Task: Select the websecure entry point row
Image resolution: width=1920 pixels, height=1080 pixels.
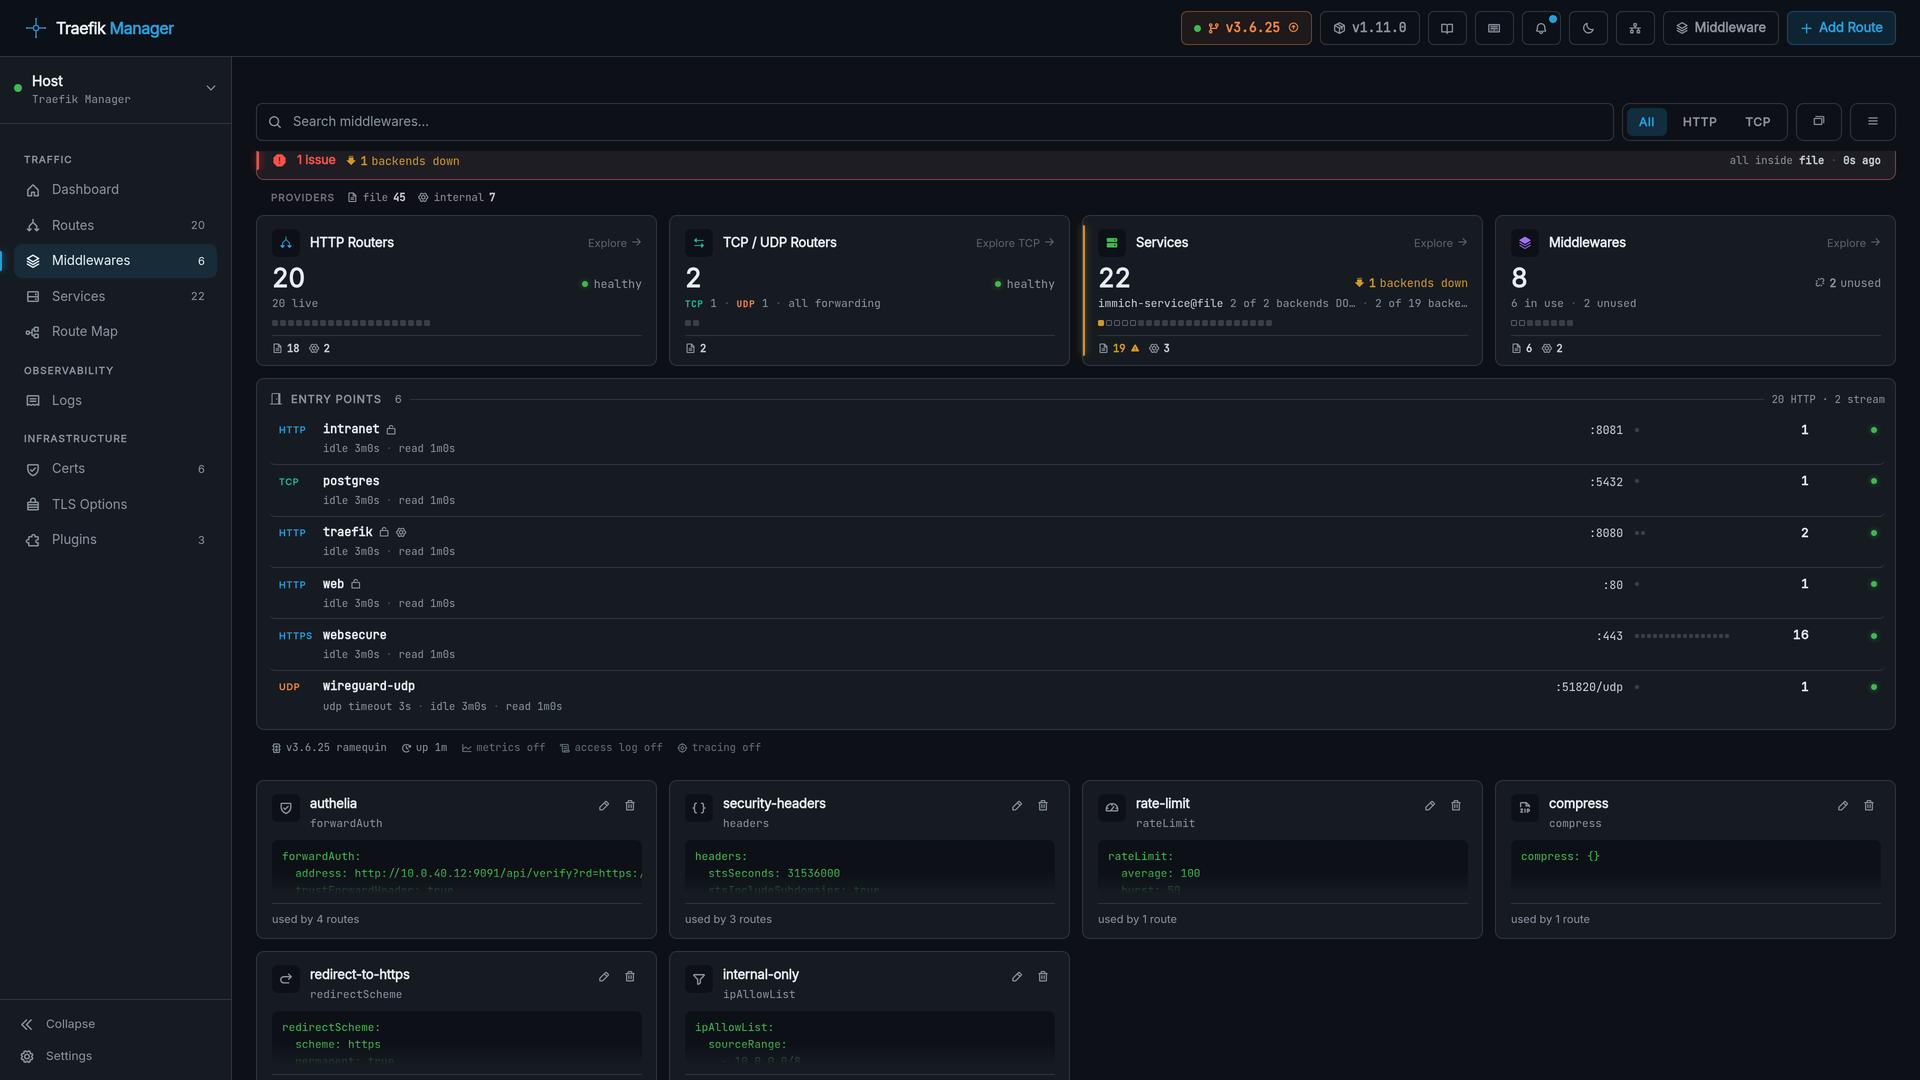Action: (1075, 644)
